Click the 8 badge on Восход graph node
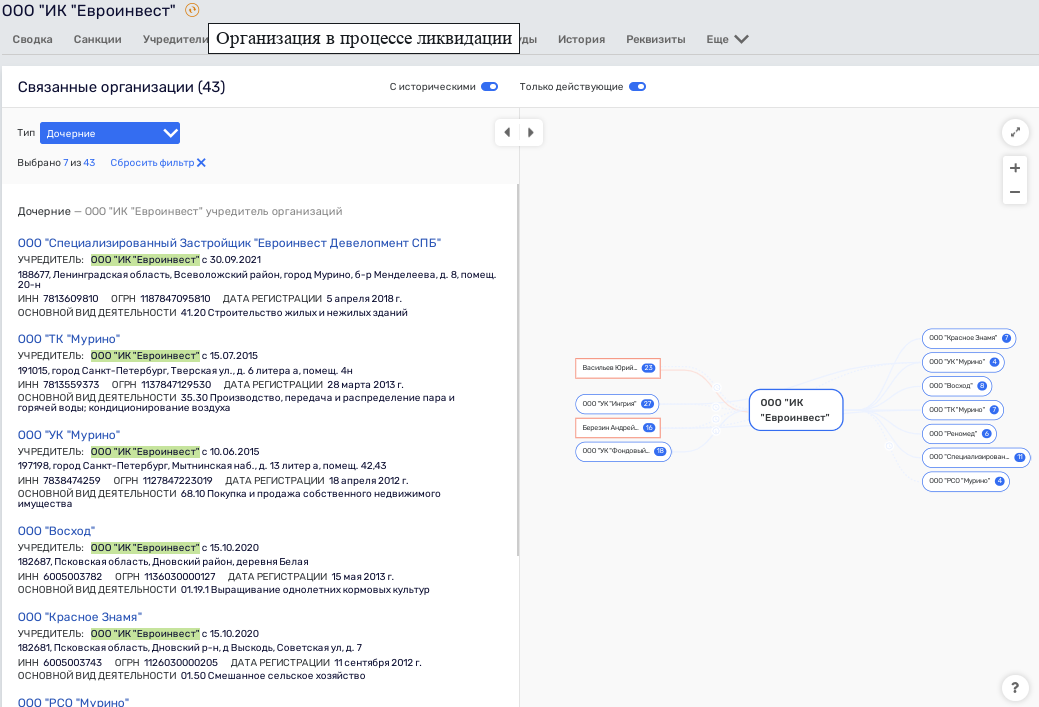1039x707 pixels. [x=982, y=386]
